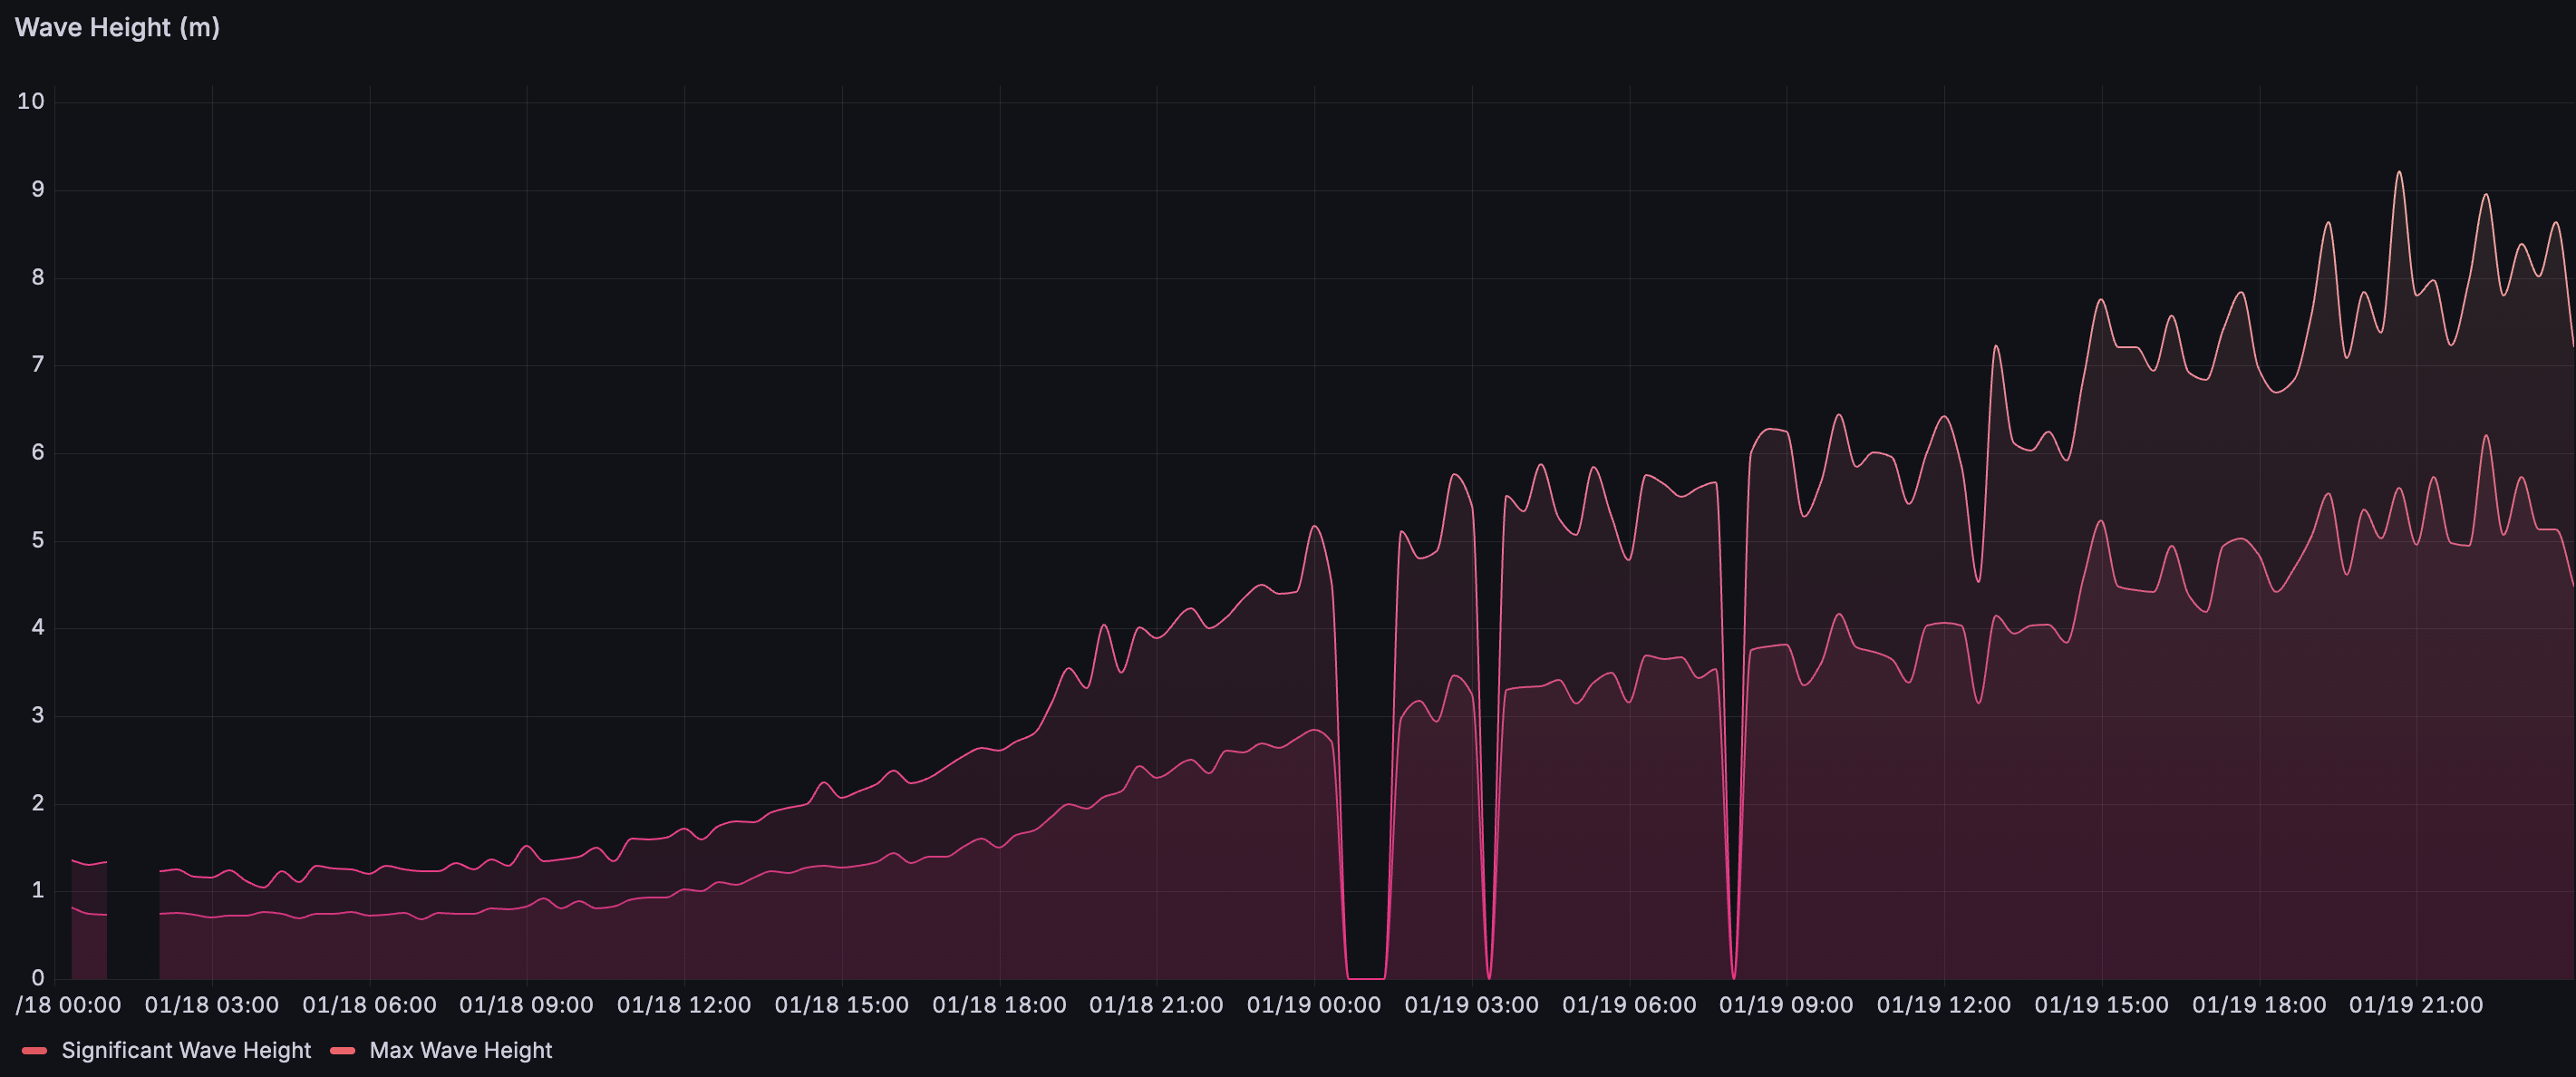Click the Y-axis value 5 label

click(38, 540)
